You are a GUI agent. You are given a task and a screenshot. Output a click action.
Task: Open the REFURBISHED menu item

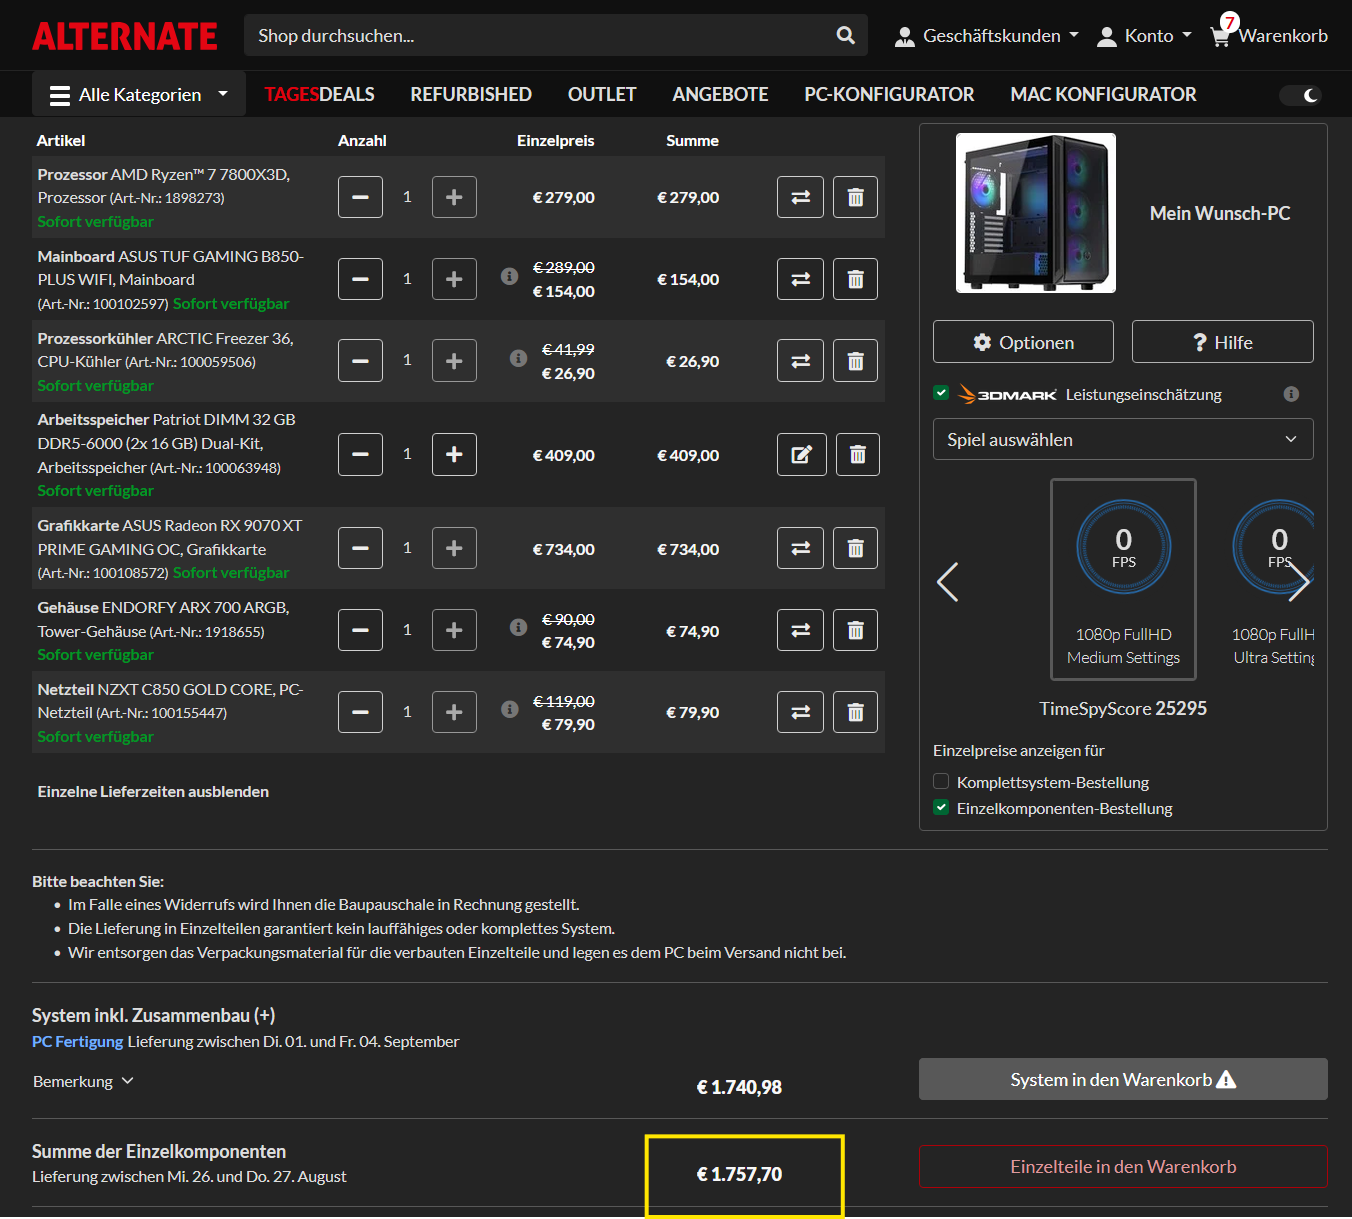[471, 94]
